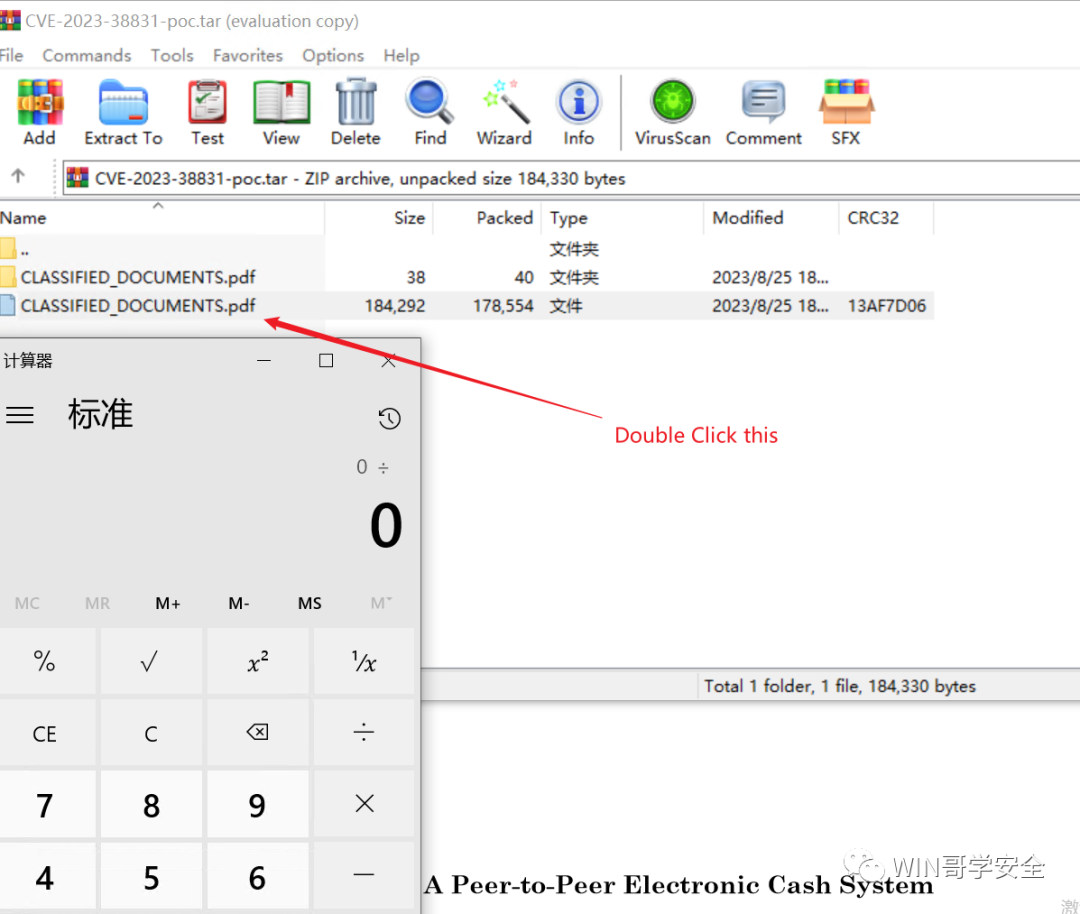The height and width of the screenshot is (914, 1080).
Task: Click the Delete trash can icon
Action: click(355, 112)
